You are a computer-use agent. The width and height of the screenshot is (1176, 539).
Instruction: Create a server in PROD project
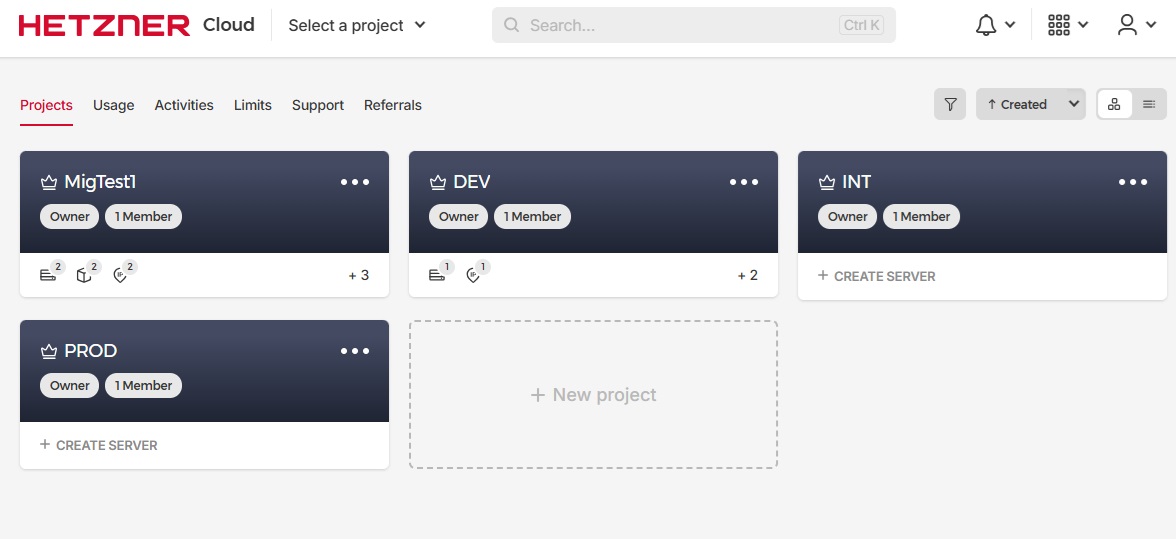click(98, 445)
